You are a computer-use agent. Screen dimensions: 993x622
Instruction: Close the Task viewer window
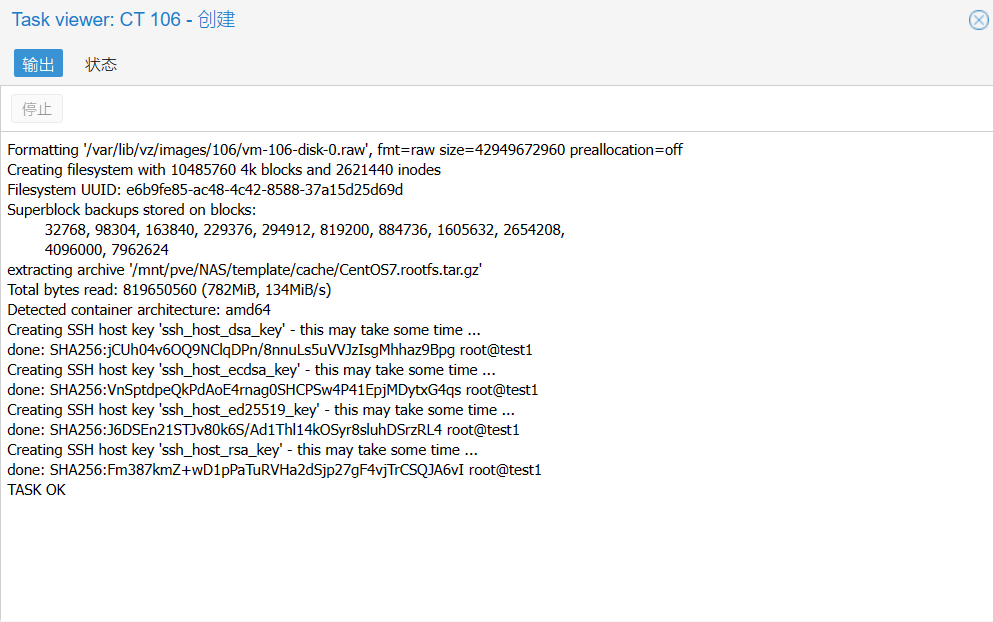[978, 20]
